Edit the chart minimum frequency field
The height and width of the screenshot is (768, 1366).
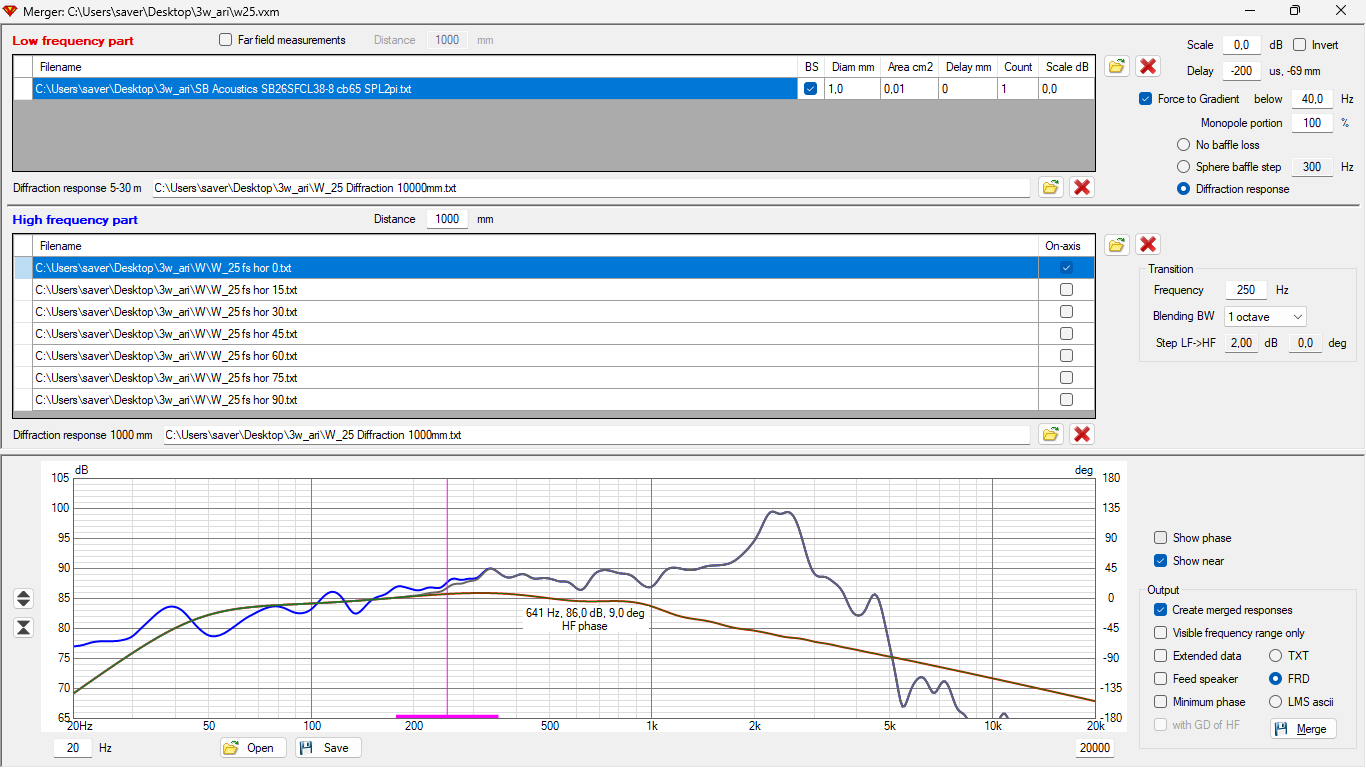(x=73, y=748)
